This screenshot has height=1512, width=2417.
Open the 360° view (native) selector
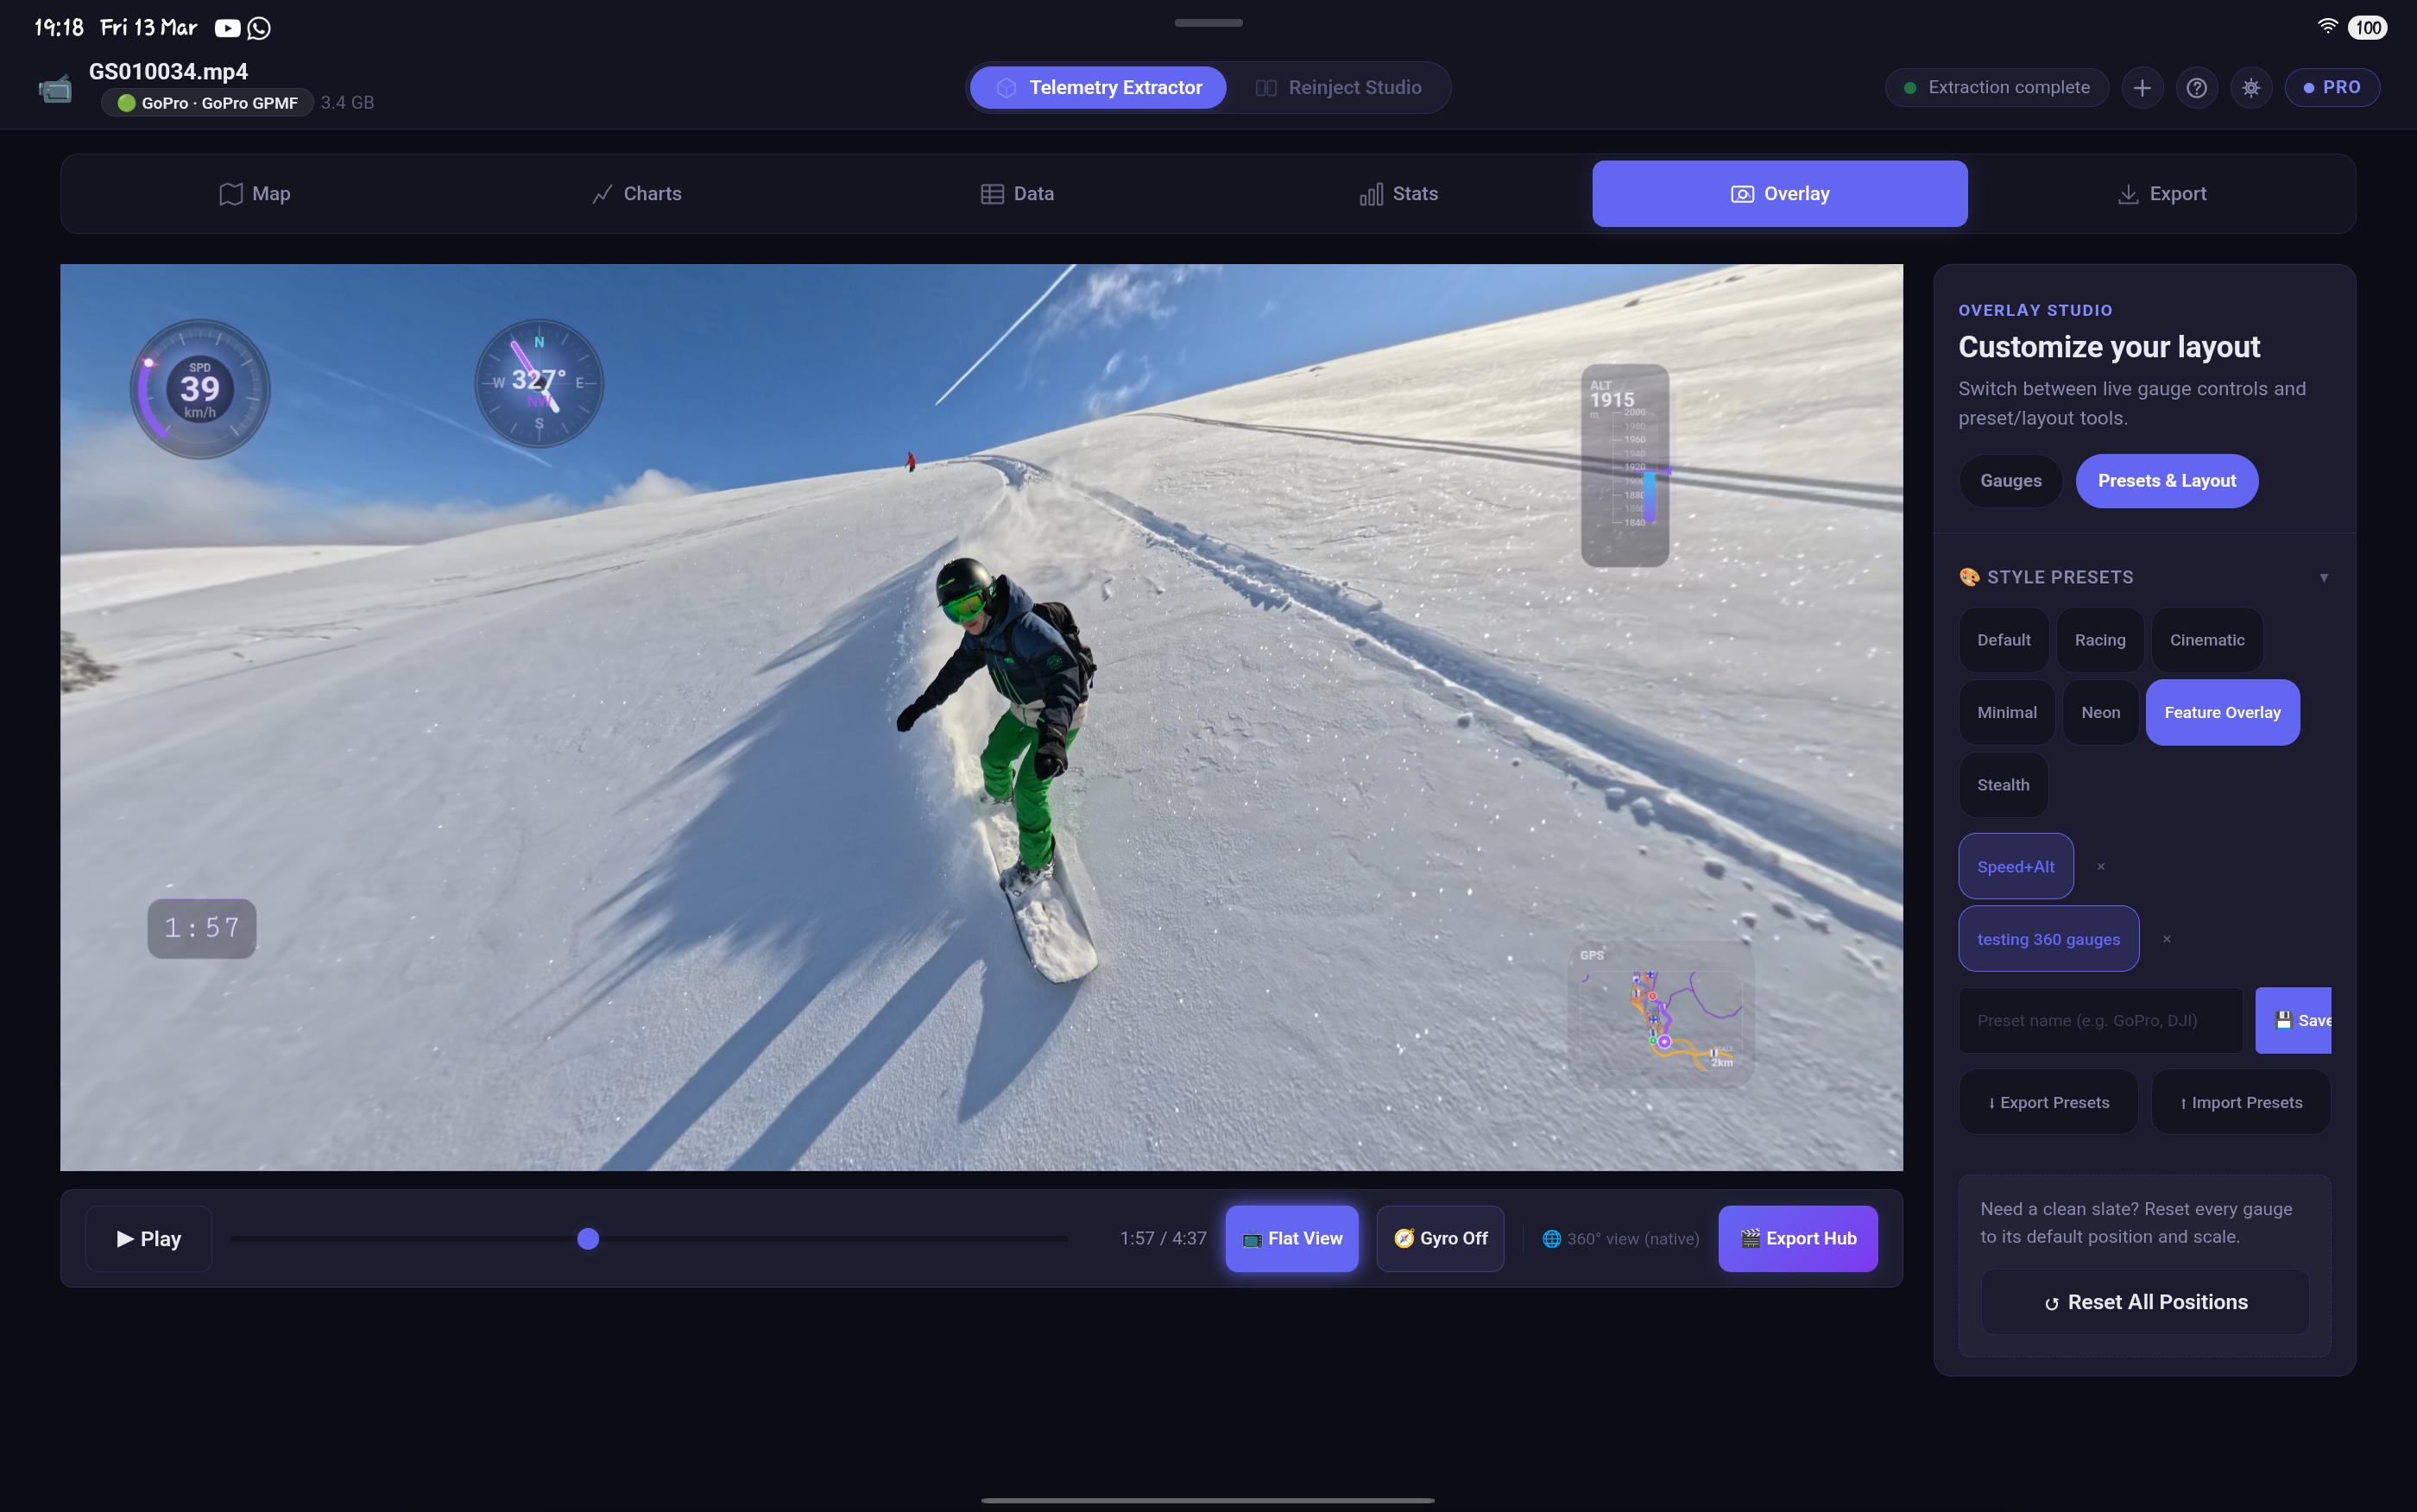point(1620,1238)
